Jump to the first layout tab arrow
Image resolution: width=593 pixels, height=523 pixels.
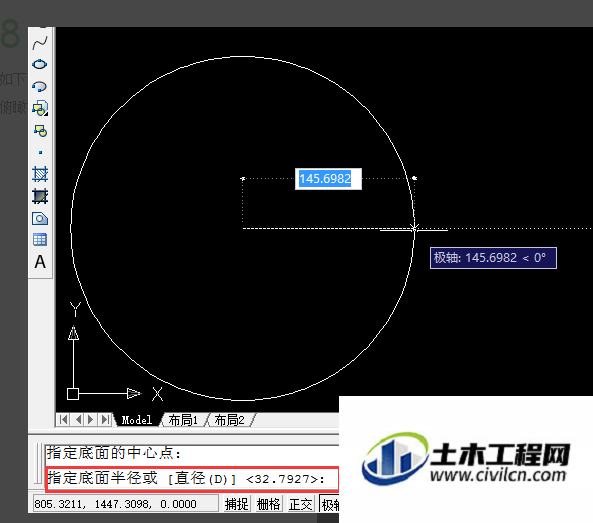click(64, 420)
